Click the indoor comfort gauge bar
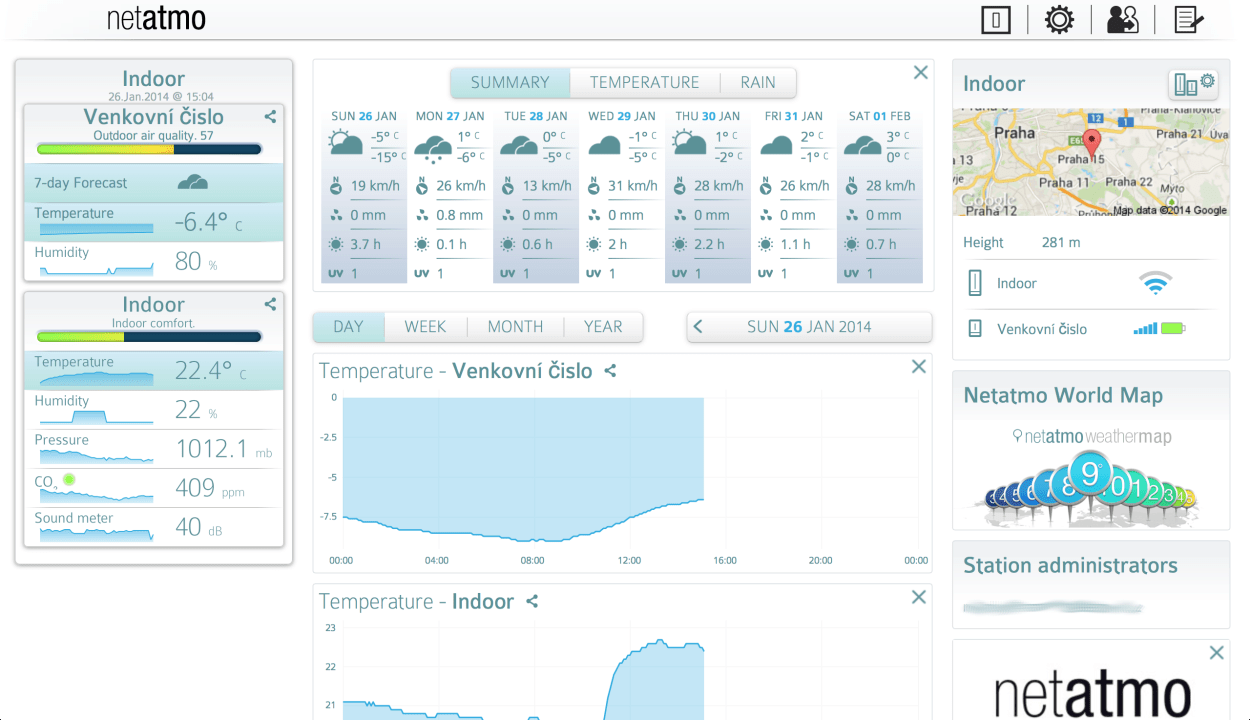The width and height of the screenshot is (1250, 720). (149, 337)
